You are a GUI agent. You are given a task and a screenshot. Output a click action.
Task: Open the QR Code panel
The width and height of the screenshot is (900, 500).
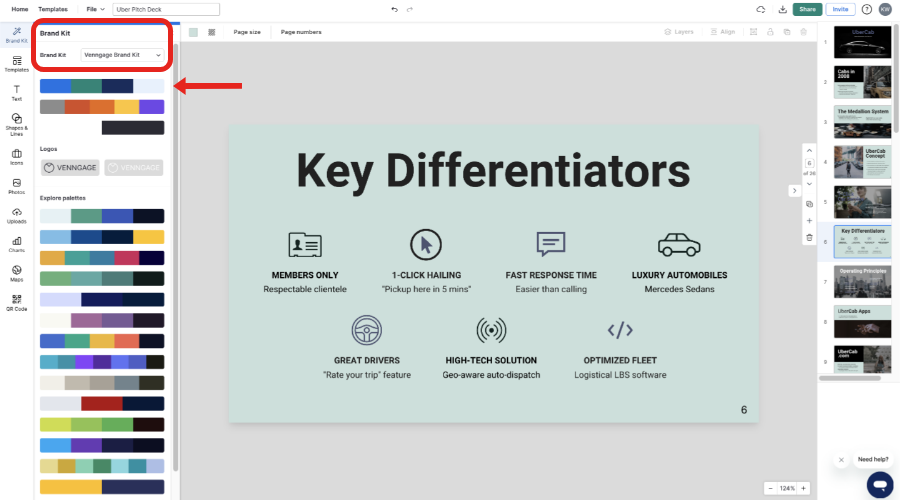(17, 303)
